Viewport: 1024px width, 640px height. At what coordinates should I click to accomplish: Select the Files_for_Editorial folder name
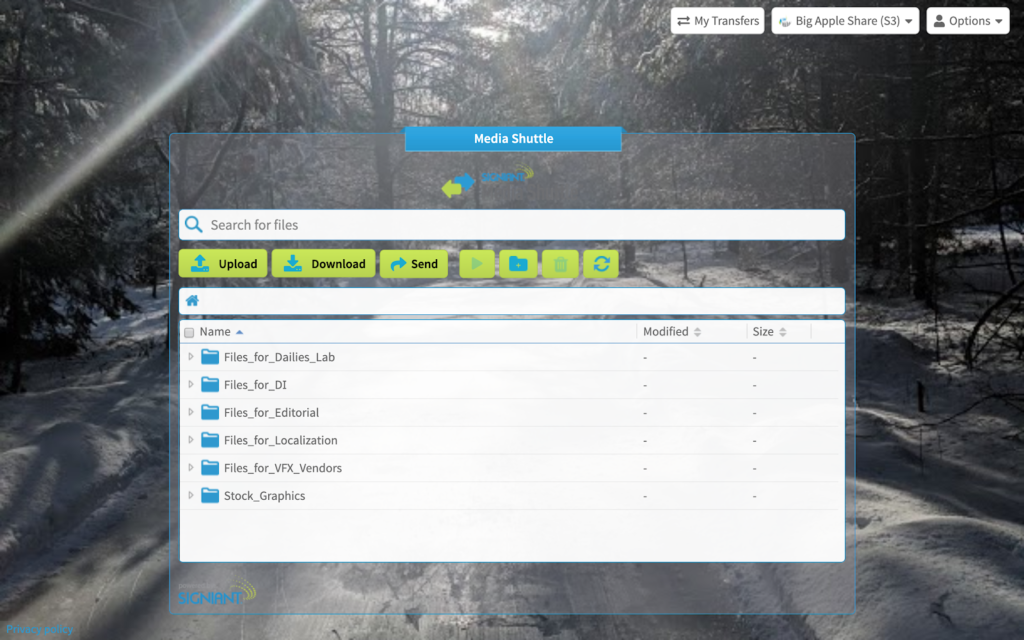coord(272,413)
